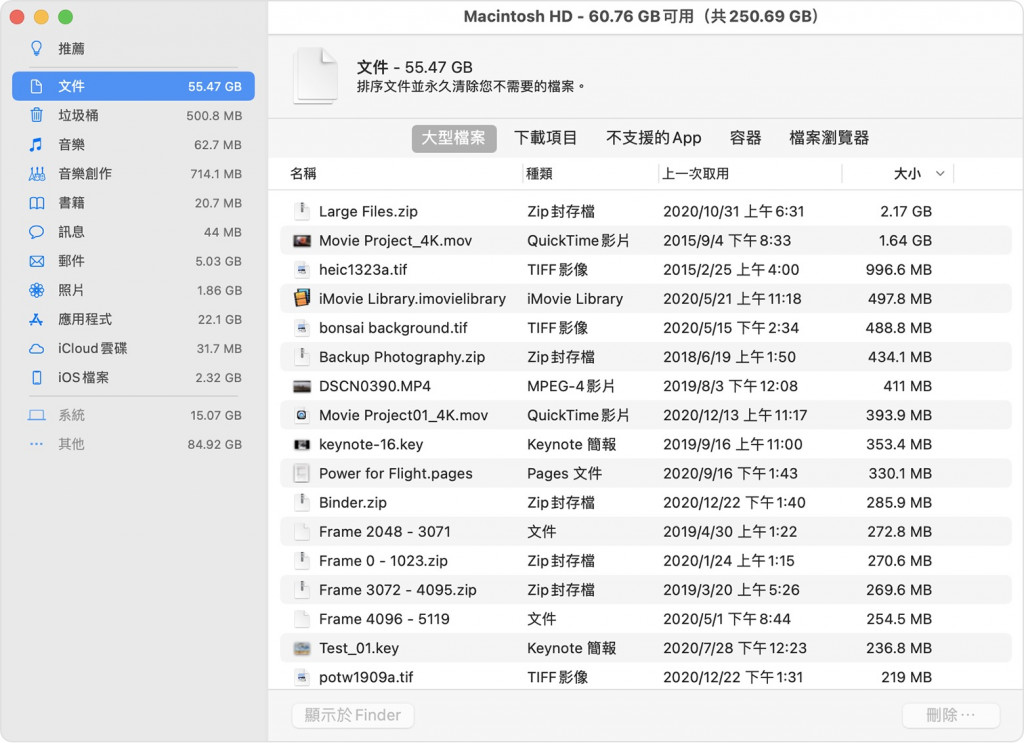Open the 容器 tab
Image resolution: width=1024 pixels, height=743 pixels.
click(745, 138)
